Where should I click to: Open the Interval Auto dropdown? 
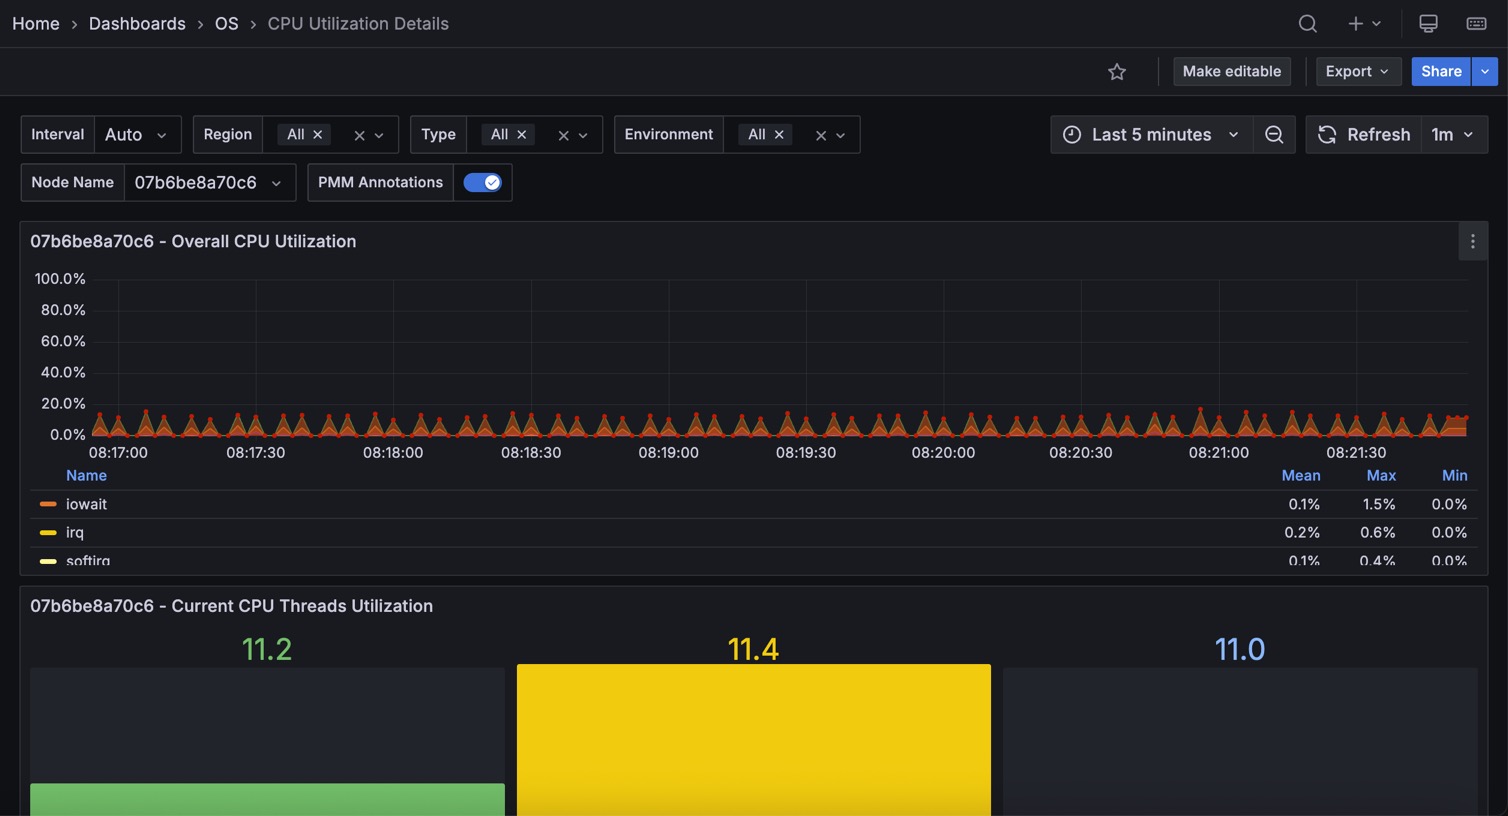point(137,134)
